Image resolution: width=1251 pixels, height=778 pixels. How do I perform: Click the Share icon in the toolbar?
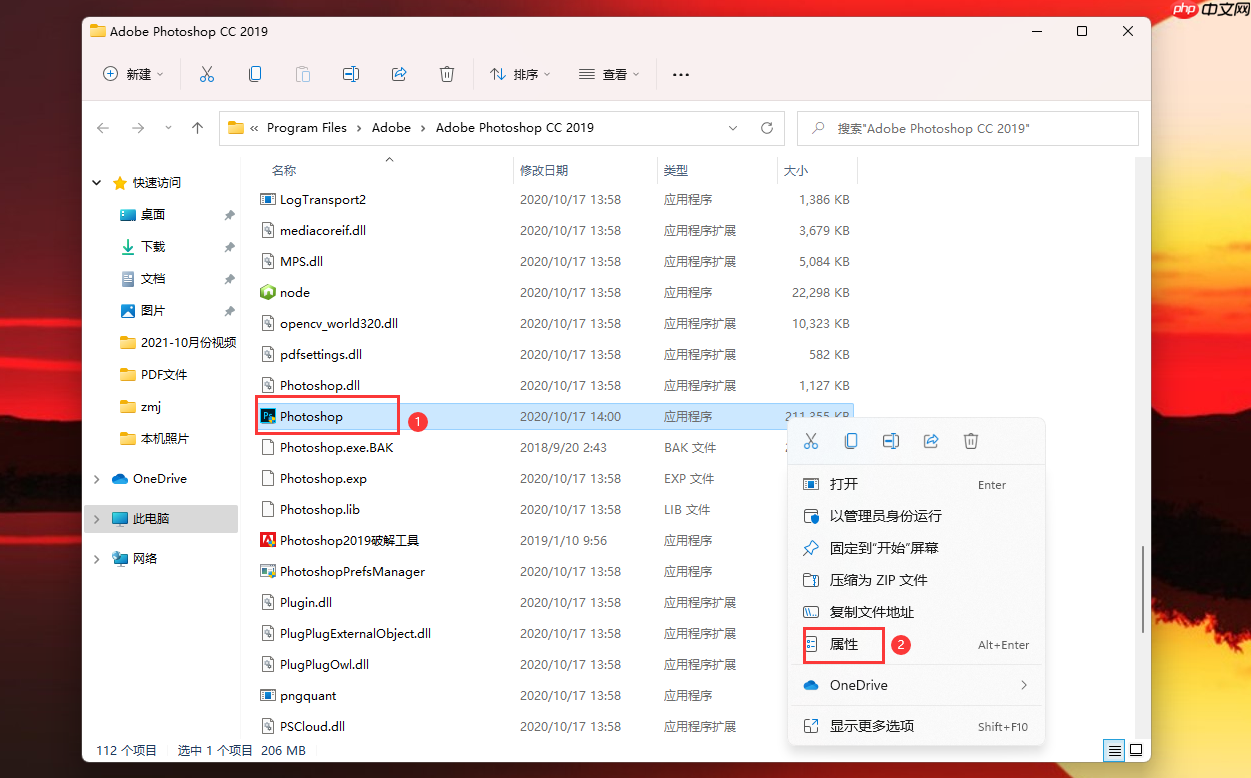[399, 74]
